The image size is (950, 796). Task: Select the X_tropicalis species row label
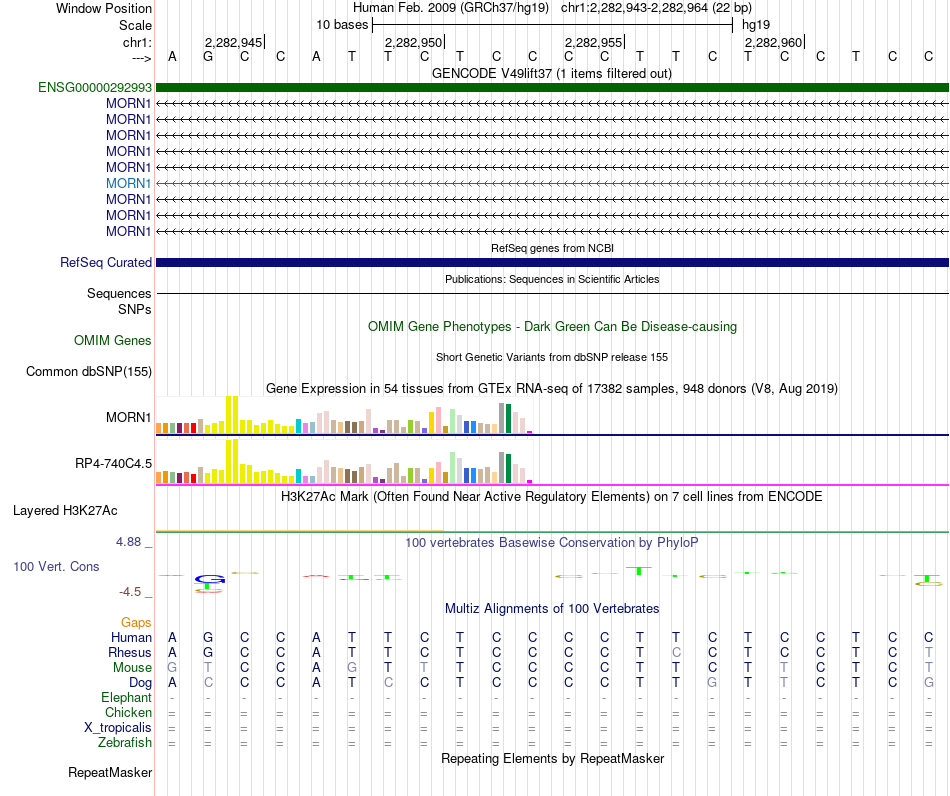[118, 728]
